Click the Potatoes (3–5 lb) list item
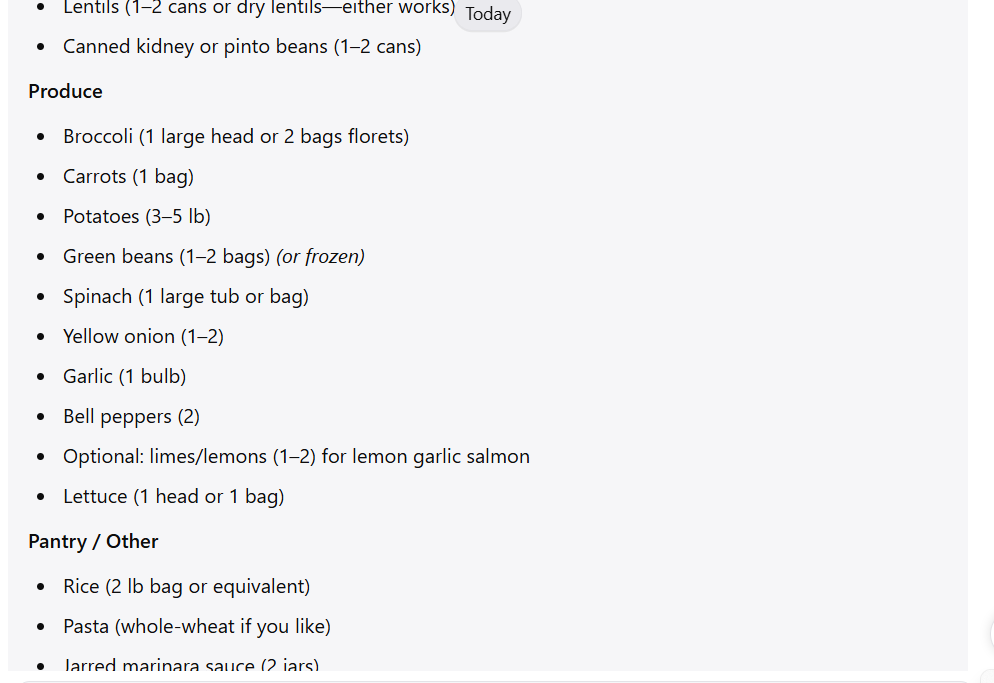Viewport: 994px width, 683px height. (137, 216)
